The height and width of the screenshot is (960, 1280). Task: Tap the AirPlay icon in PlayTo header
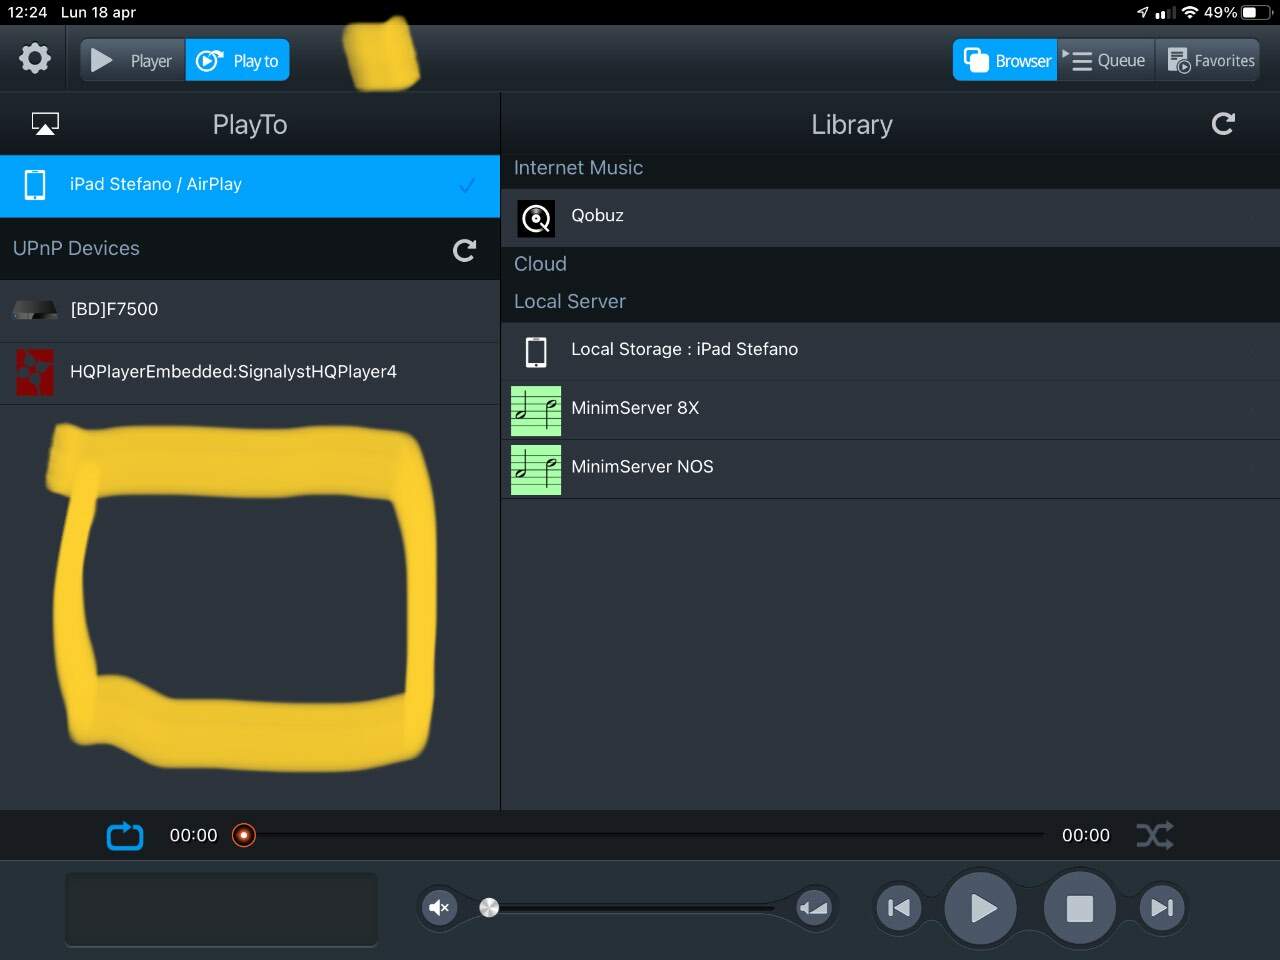(x=45, y=124)
